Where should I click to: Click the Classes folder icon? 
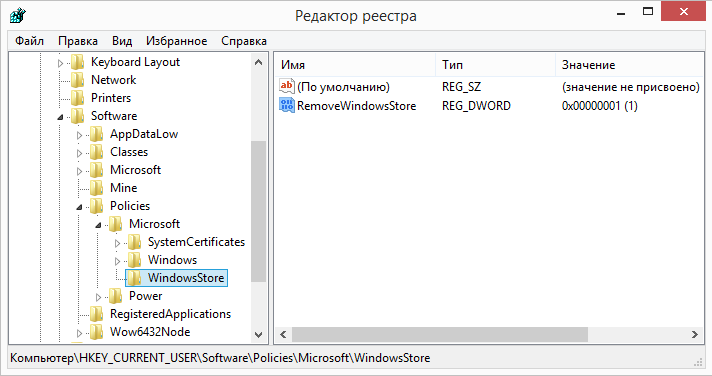tap(97, 152)
